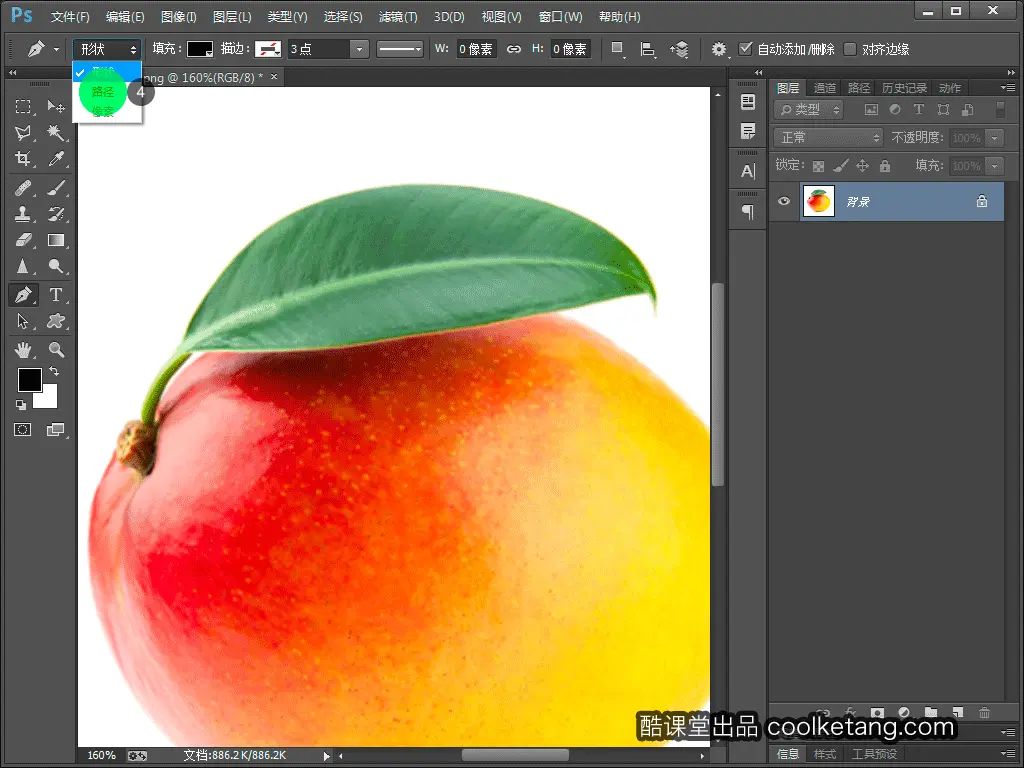This screenshot has width=1024, height=768.
Task: Open the tool mode Shape dropdown
Action: click(x=107, y=49)
